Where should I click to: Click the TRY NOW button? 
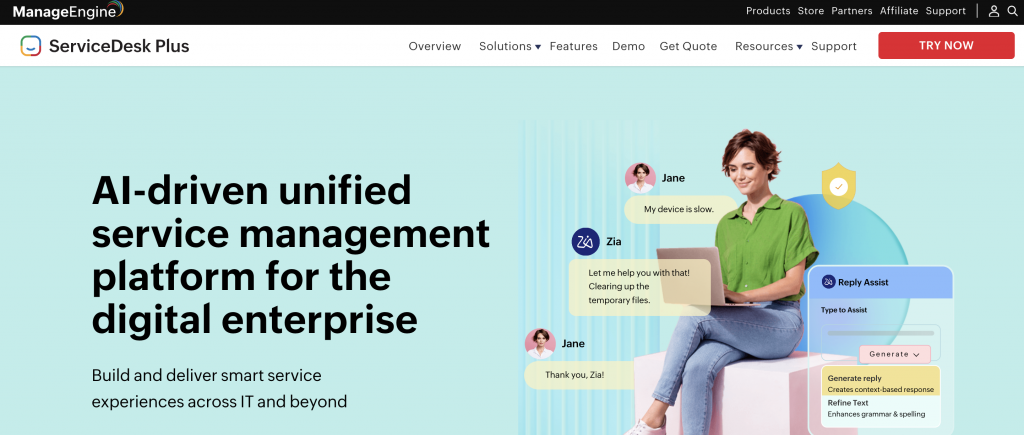946,46
